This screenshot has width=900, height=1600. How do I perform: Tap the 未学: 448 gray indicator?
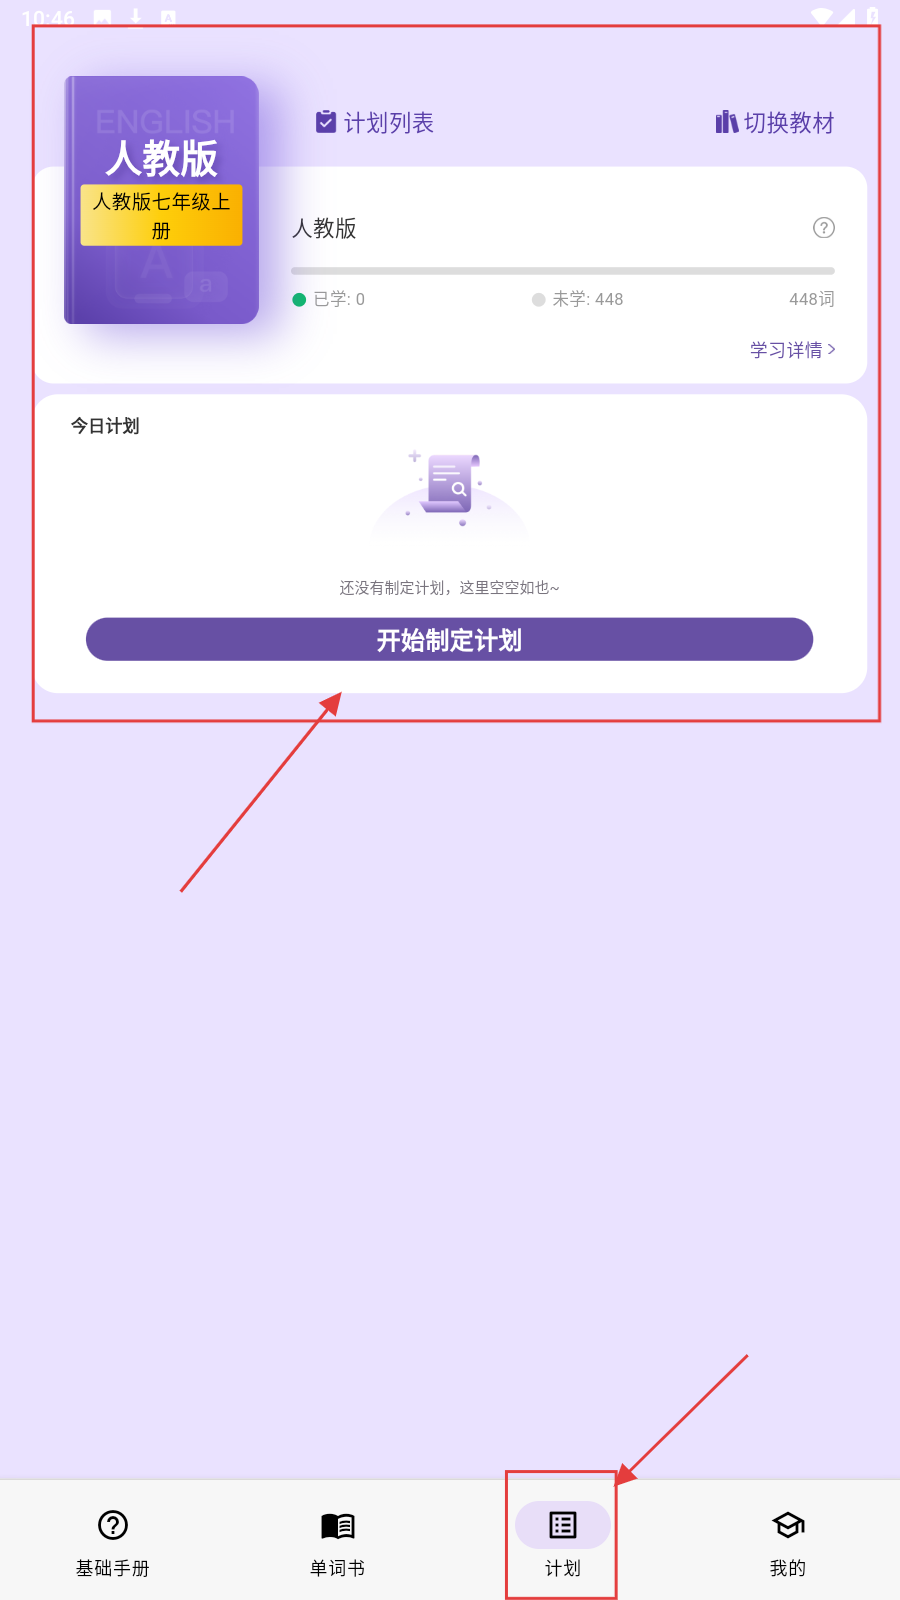point(577,299)
